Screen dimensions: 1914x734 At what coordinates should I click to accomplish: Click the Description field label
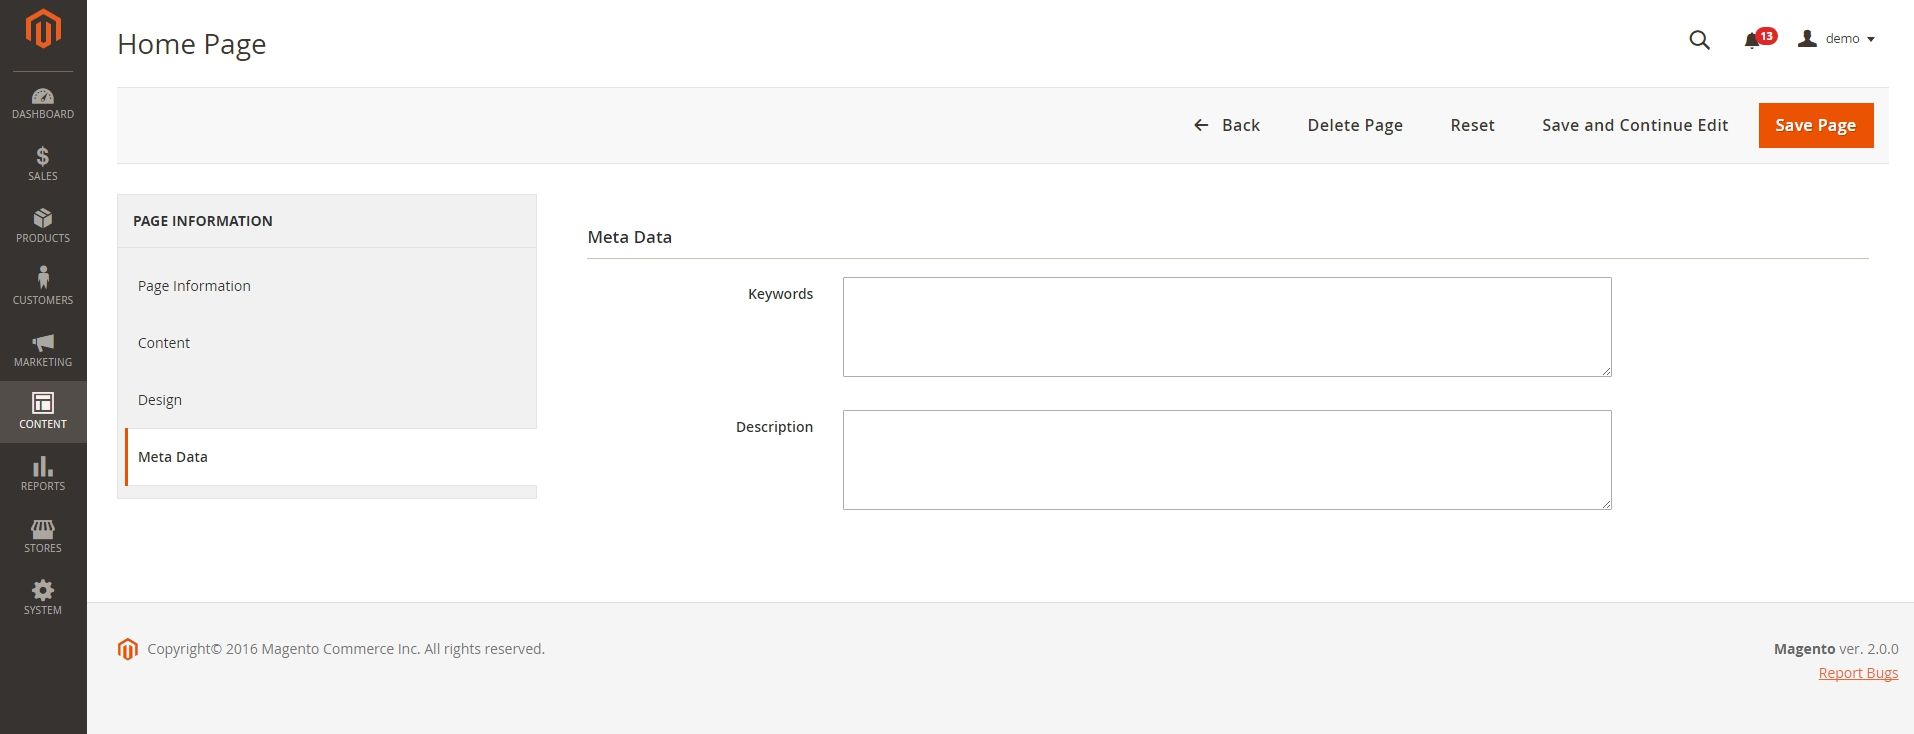(x=774, y=427)
